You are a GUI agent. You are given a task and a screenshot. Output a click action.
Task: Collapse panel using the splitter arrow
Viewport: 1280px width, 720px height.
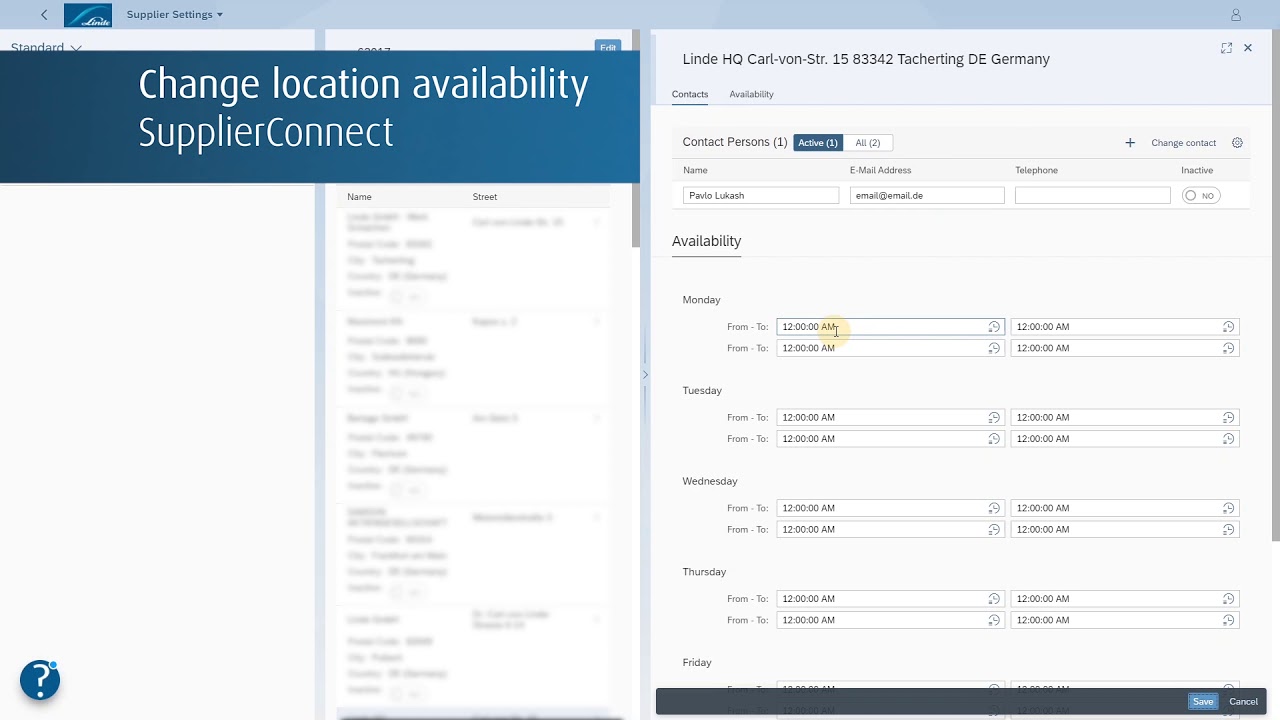tap(645, 374)
